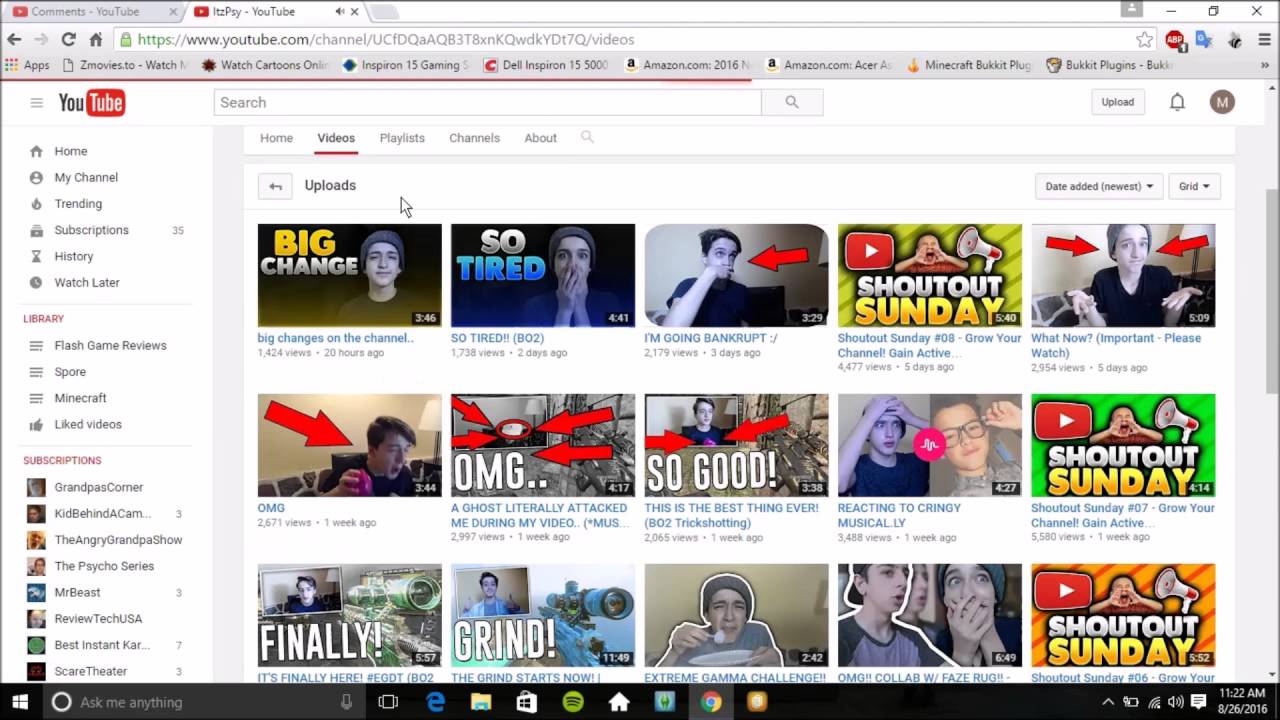Close the ItzPsy - YouTube tab
The height and width of the screenshot is (720, 1280).
[x=354, y=12]
